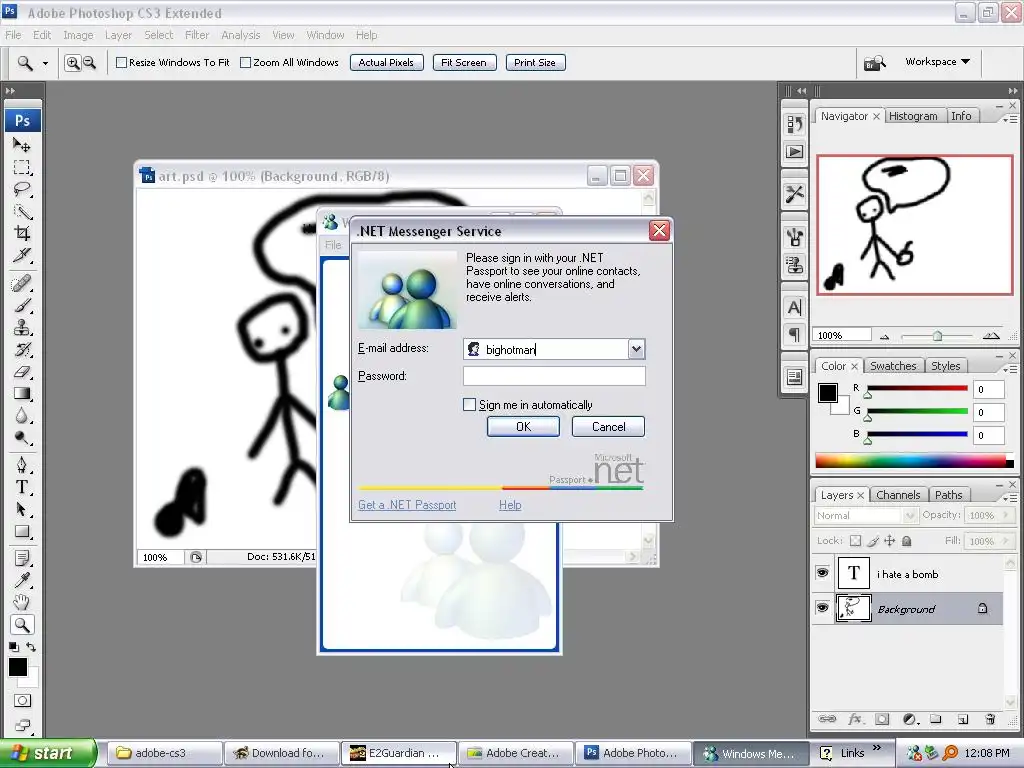
Task: Click the add layer style fx icon
Action: (x=855, y=719)
